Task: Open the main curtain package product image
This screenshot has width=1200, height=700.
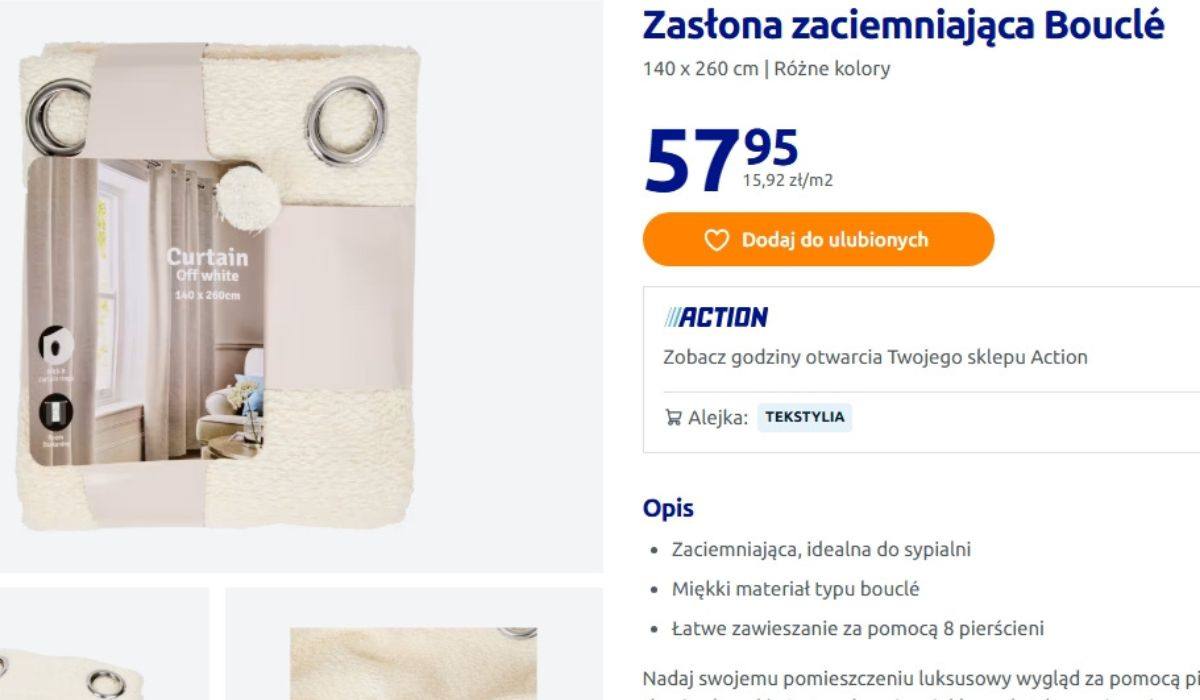Action: (220, 285)
